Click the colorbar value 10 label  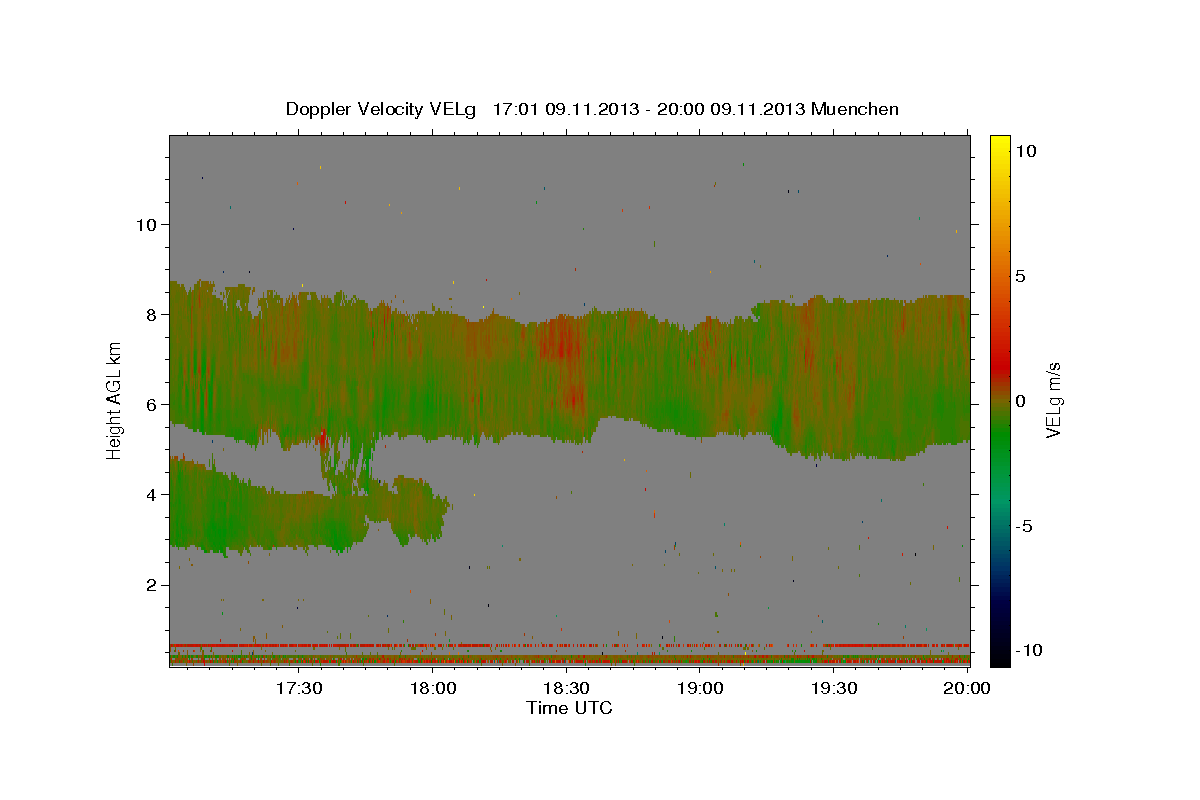[1026, 151]
